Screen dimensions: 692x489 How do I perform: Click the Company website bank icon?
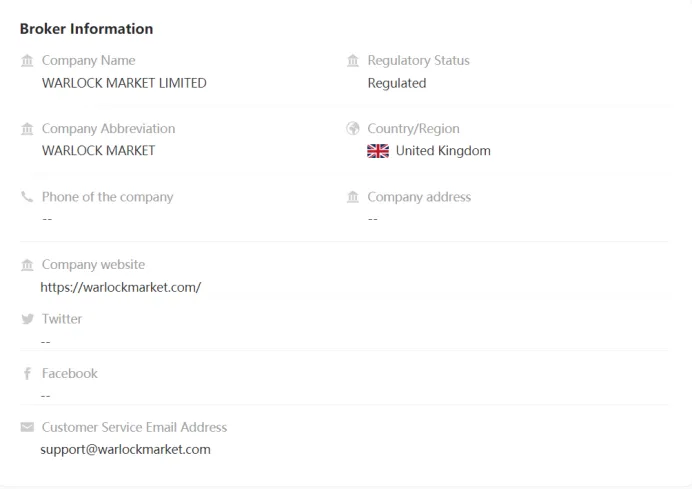pyautogui.click(x=27, y=265)
